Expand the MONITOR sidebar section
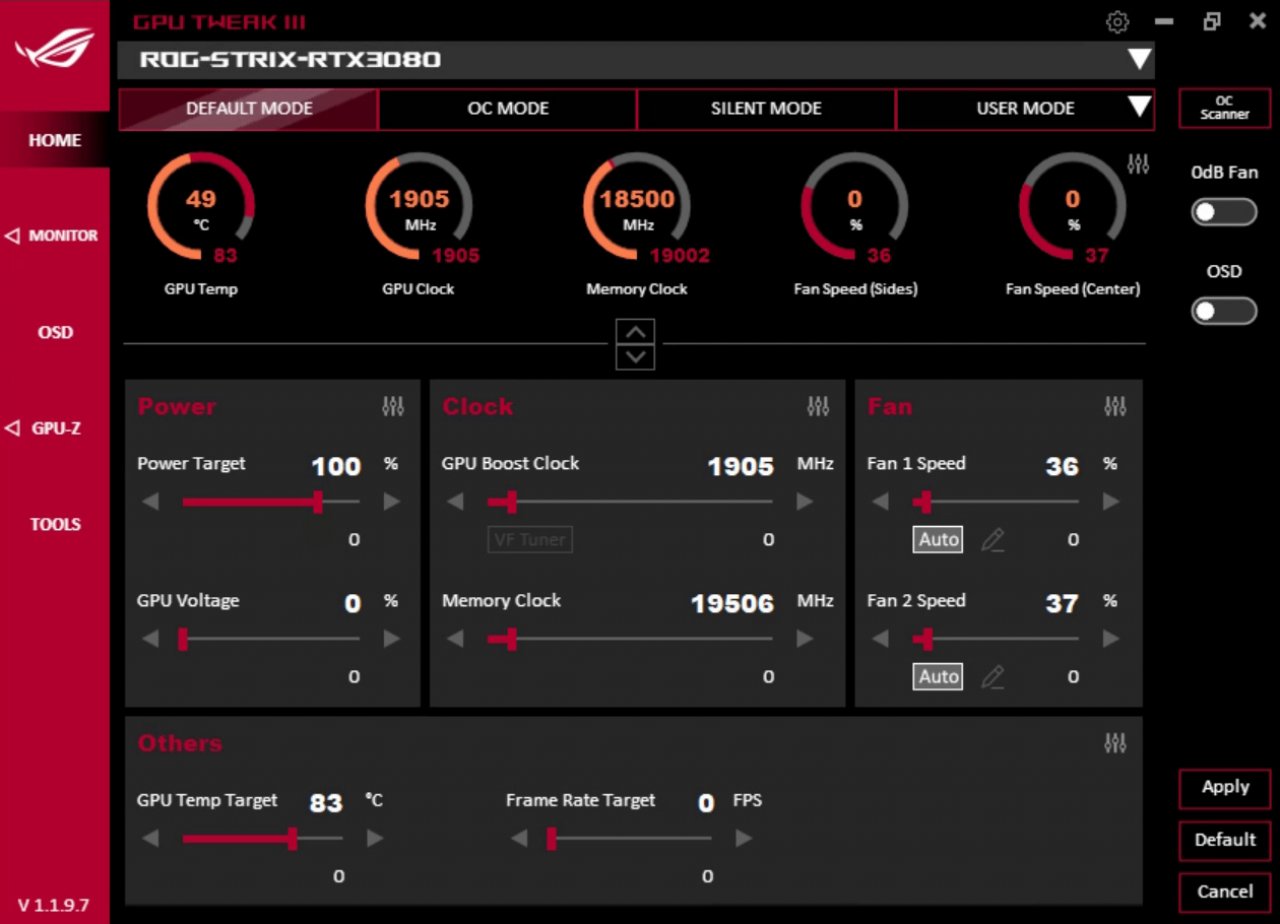 click(54, 236)
